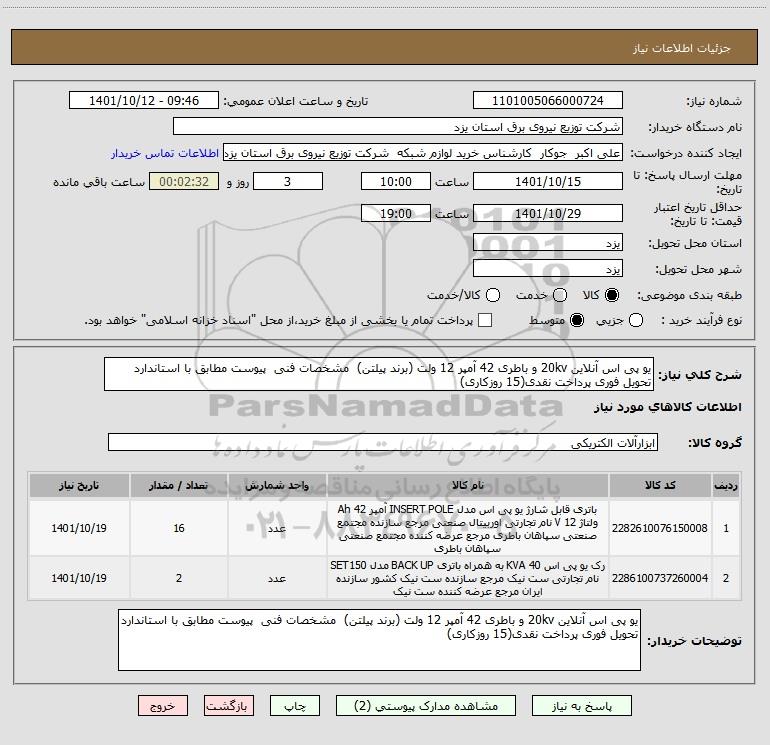The height and width of the screenshot is (745, 770).
Task: Click the remaining time counter 00:02:32
Action: (184, 182)
